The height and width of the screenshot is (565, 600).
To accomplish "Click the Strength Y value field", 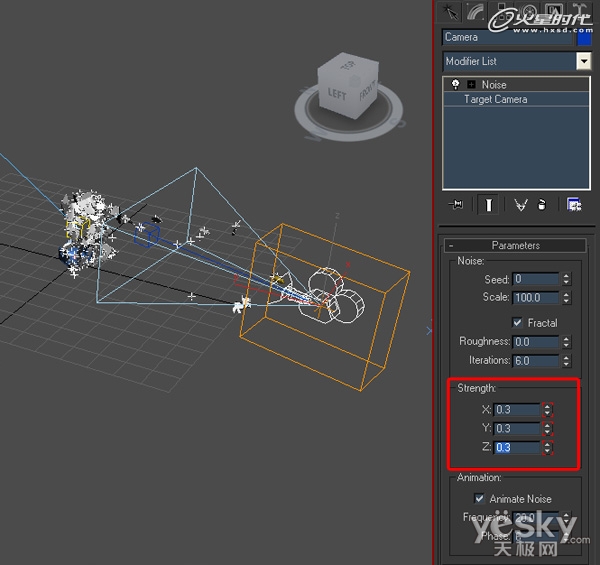I will point(517,428).
